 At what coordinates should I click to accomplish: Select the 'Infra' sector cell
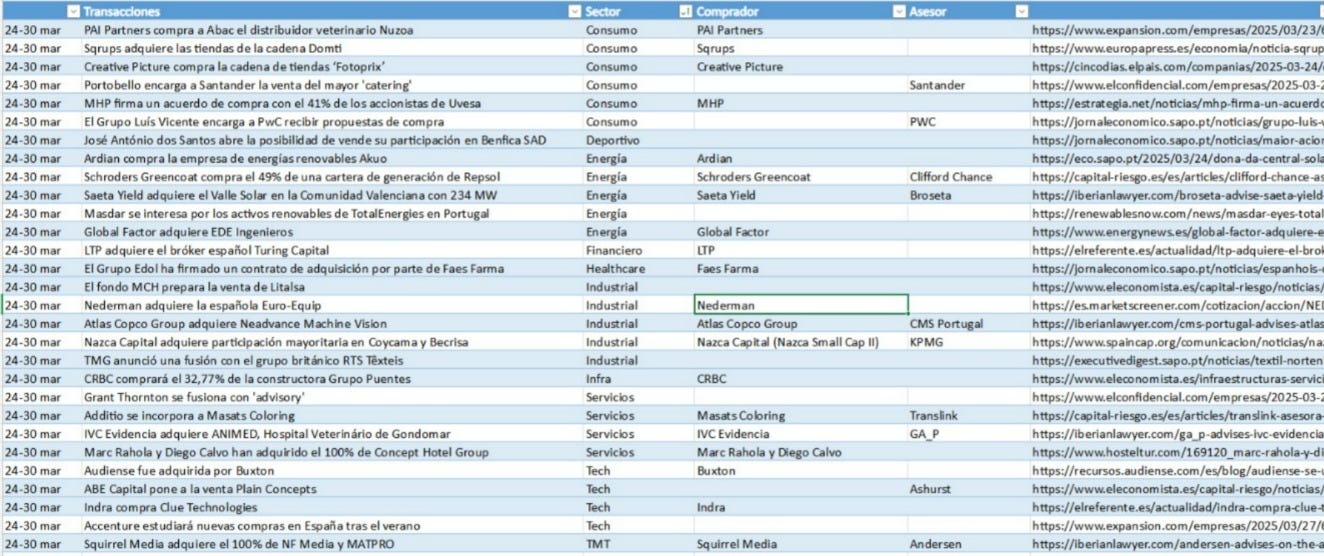click(x=638, y=379)
